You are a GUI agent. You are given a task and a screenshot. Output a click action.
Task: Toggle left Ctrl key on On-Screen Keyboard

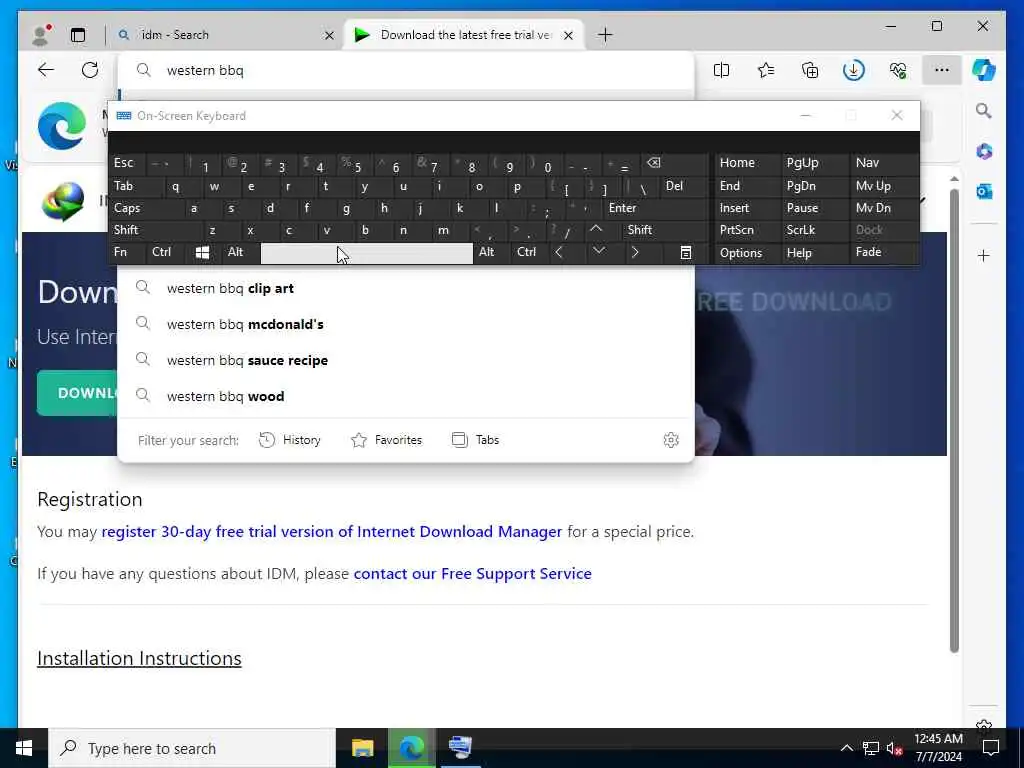coord(165,253)
